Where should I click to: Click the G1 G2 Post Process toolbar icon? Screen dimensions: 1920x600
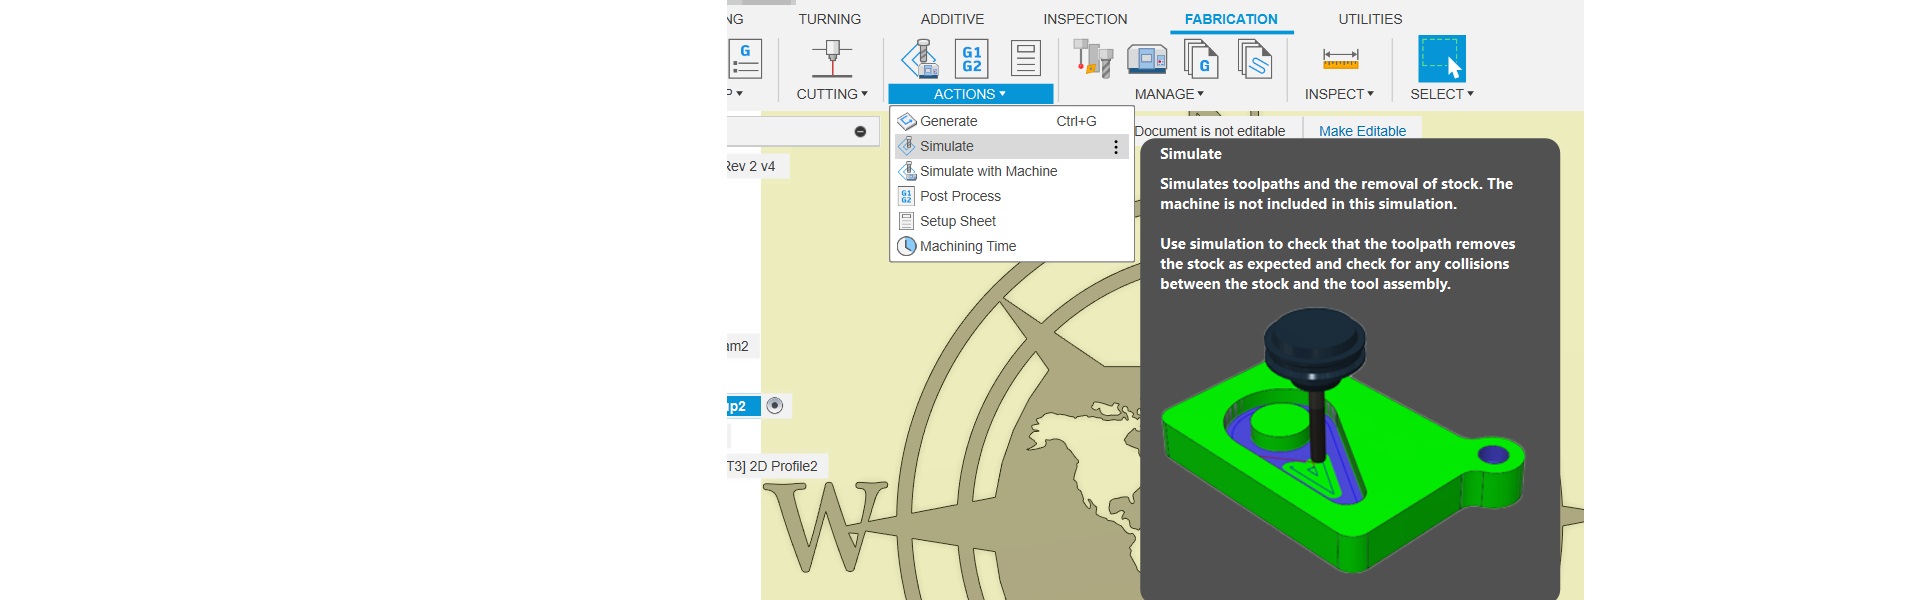click(971, 59)
